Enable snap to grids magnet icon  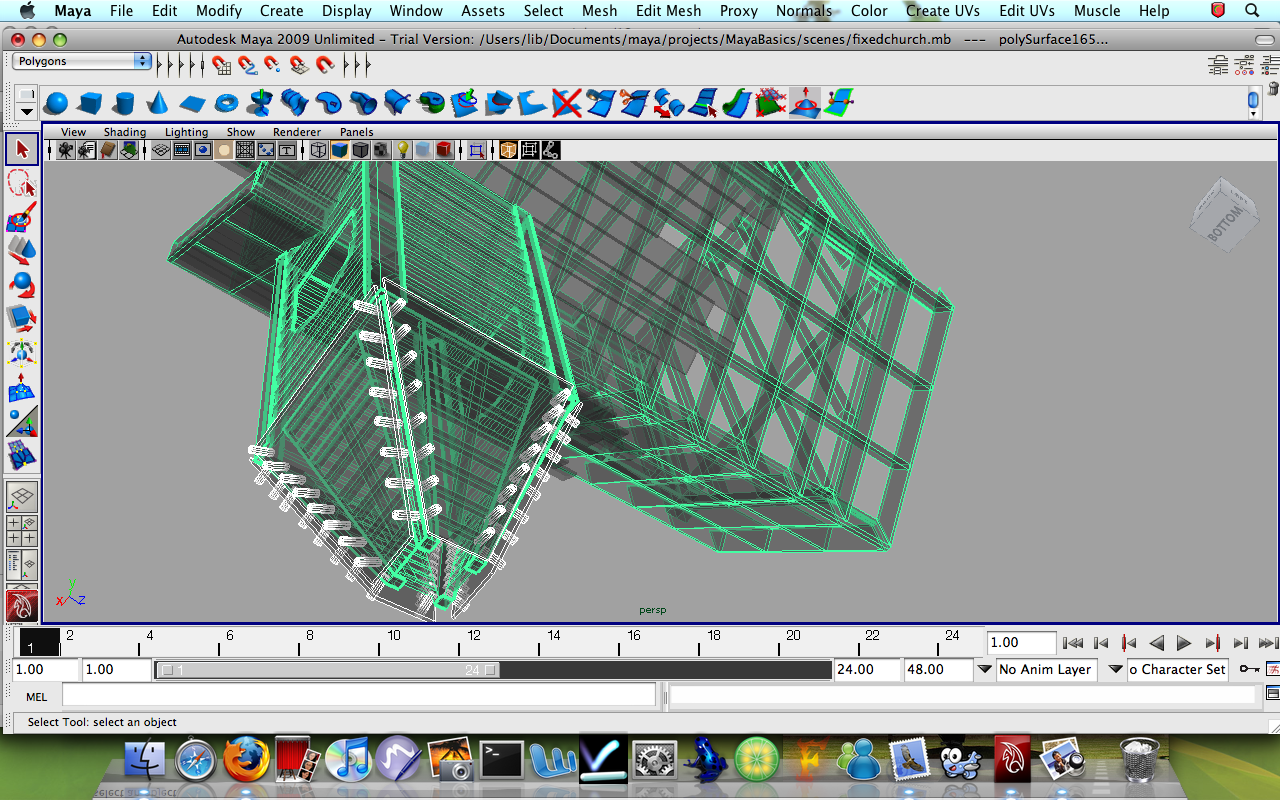coord(222,66)
